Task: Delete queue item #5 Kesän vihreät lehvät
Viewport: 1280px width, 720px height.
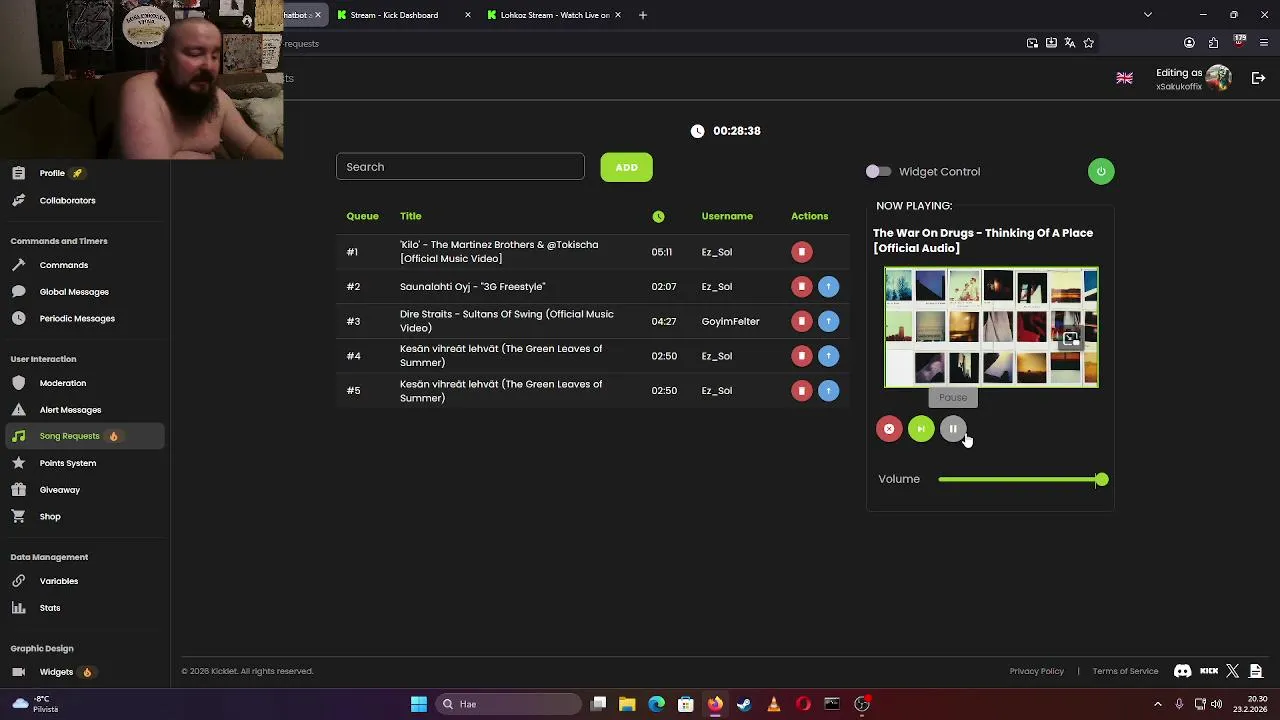Action: click(801, 391)
